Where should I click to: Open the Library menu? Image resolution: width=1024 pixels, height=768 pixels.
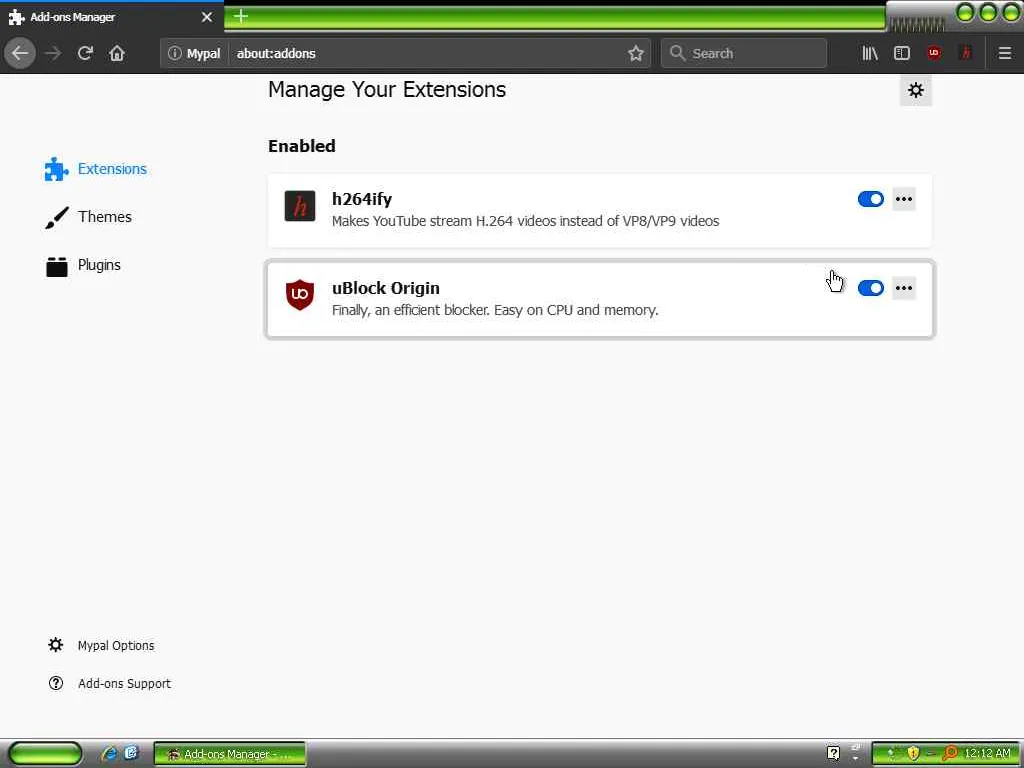tap(869, 53)
